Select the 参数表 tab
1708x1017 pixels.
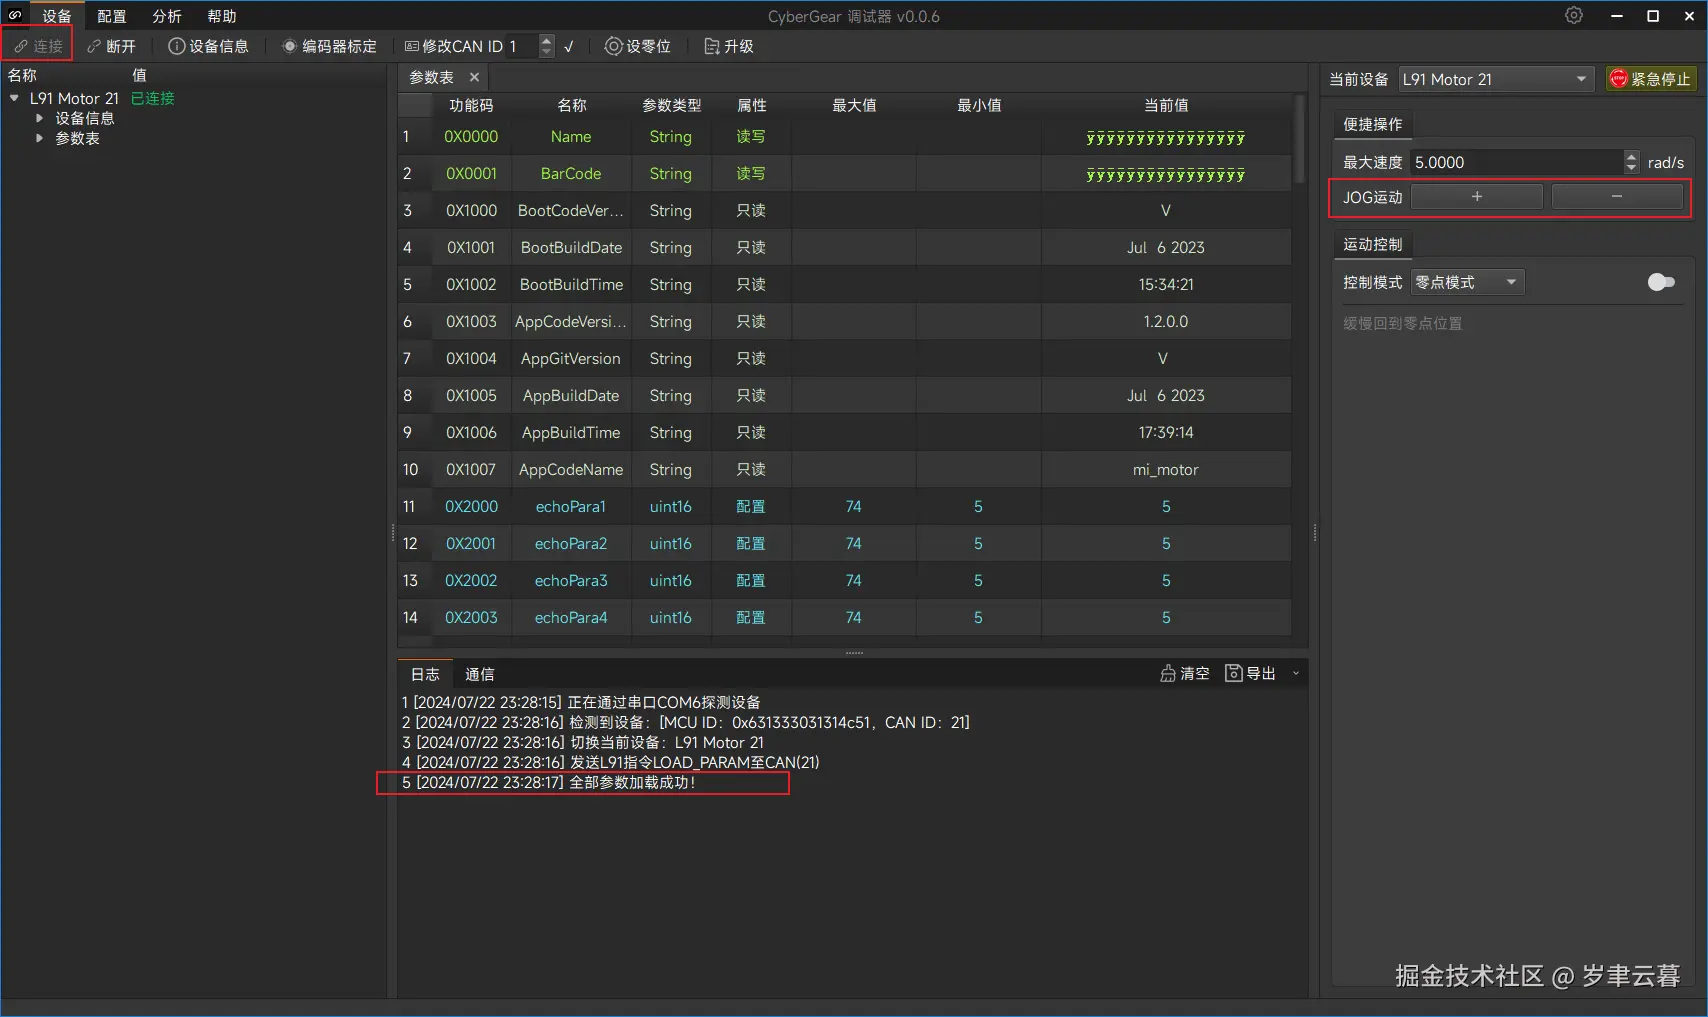[431, 77]
